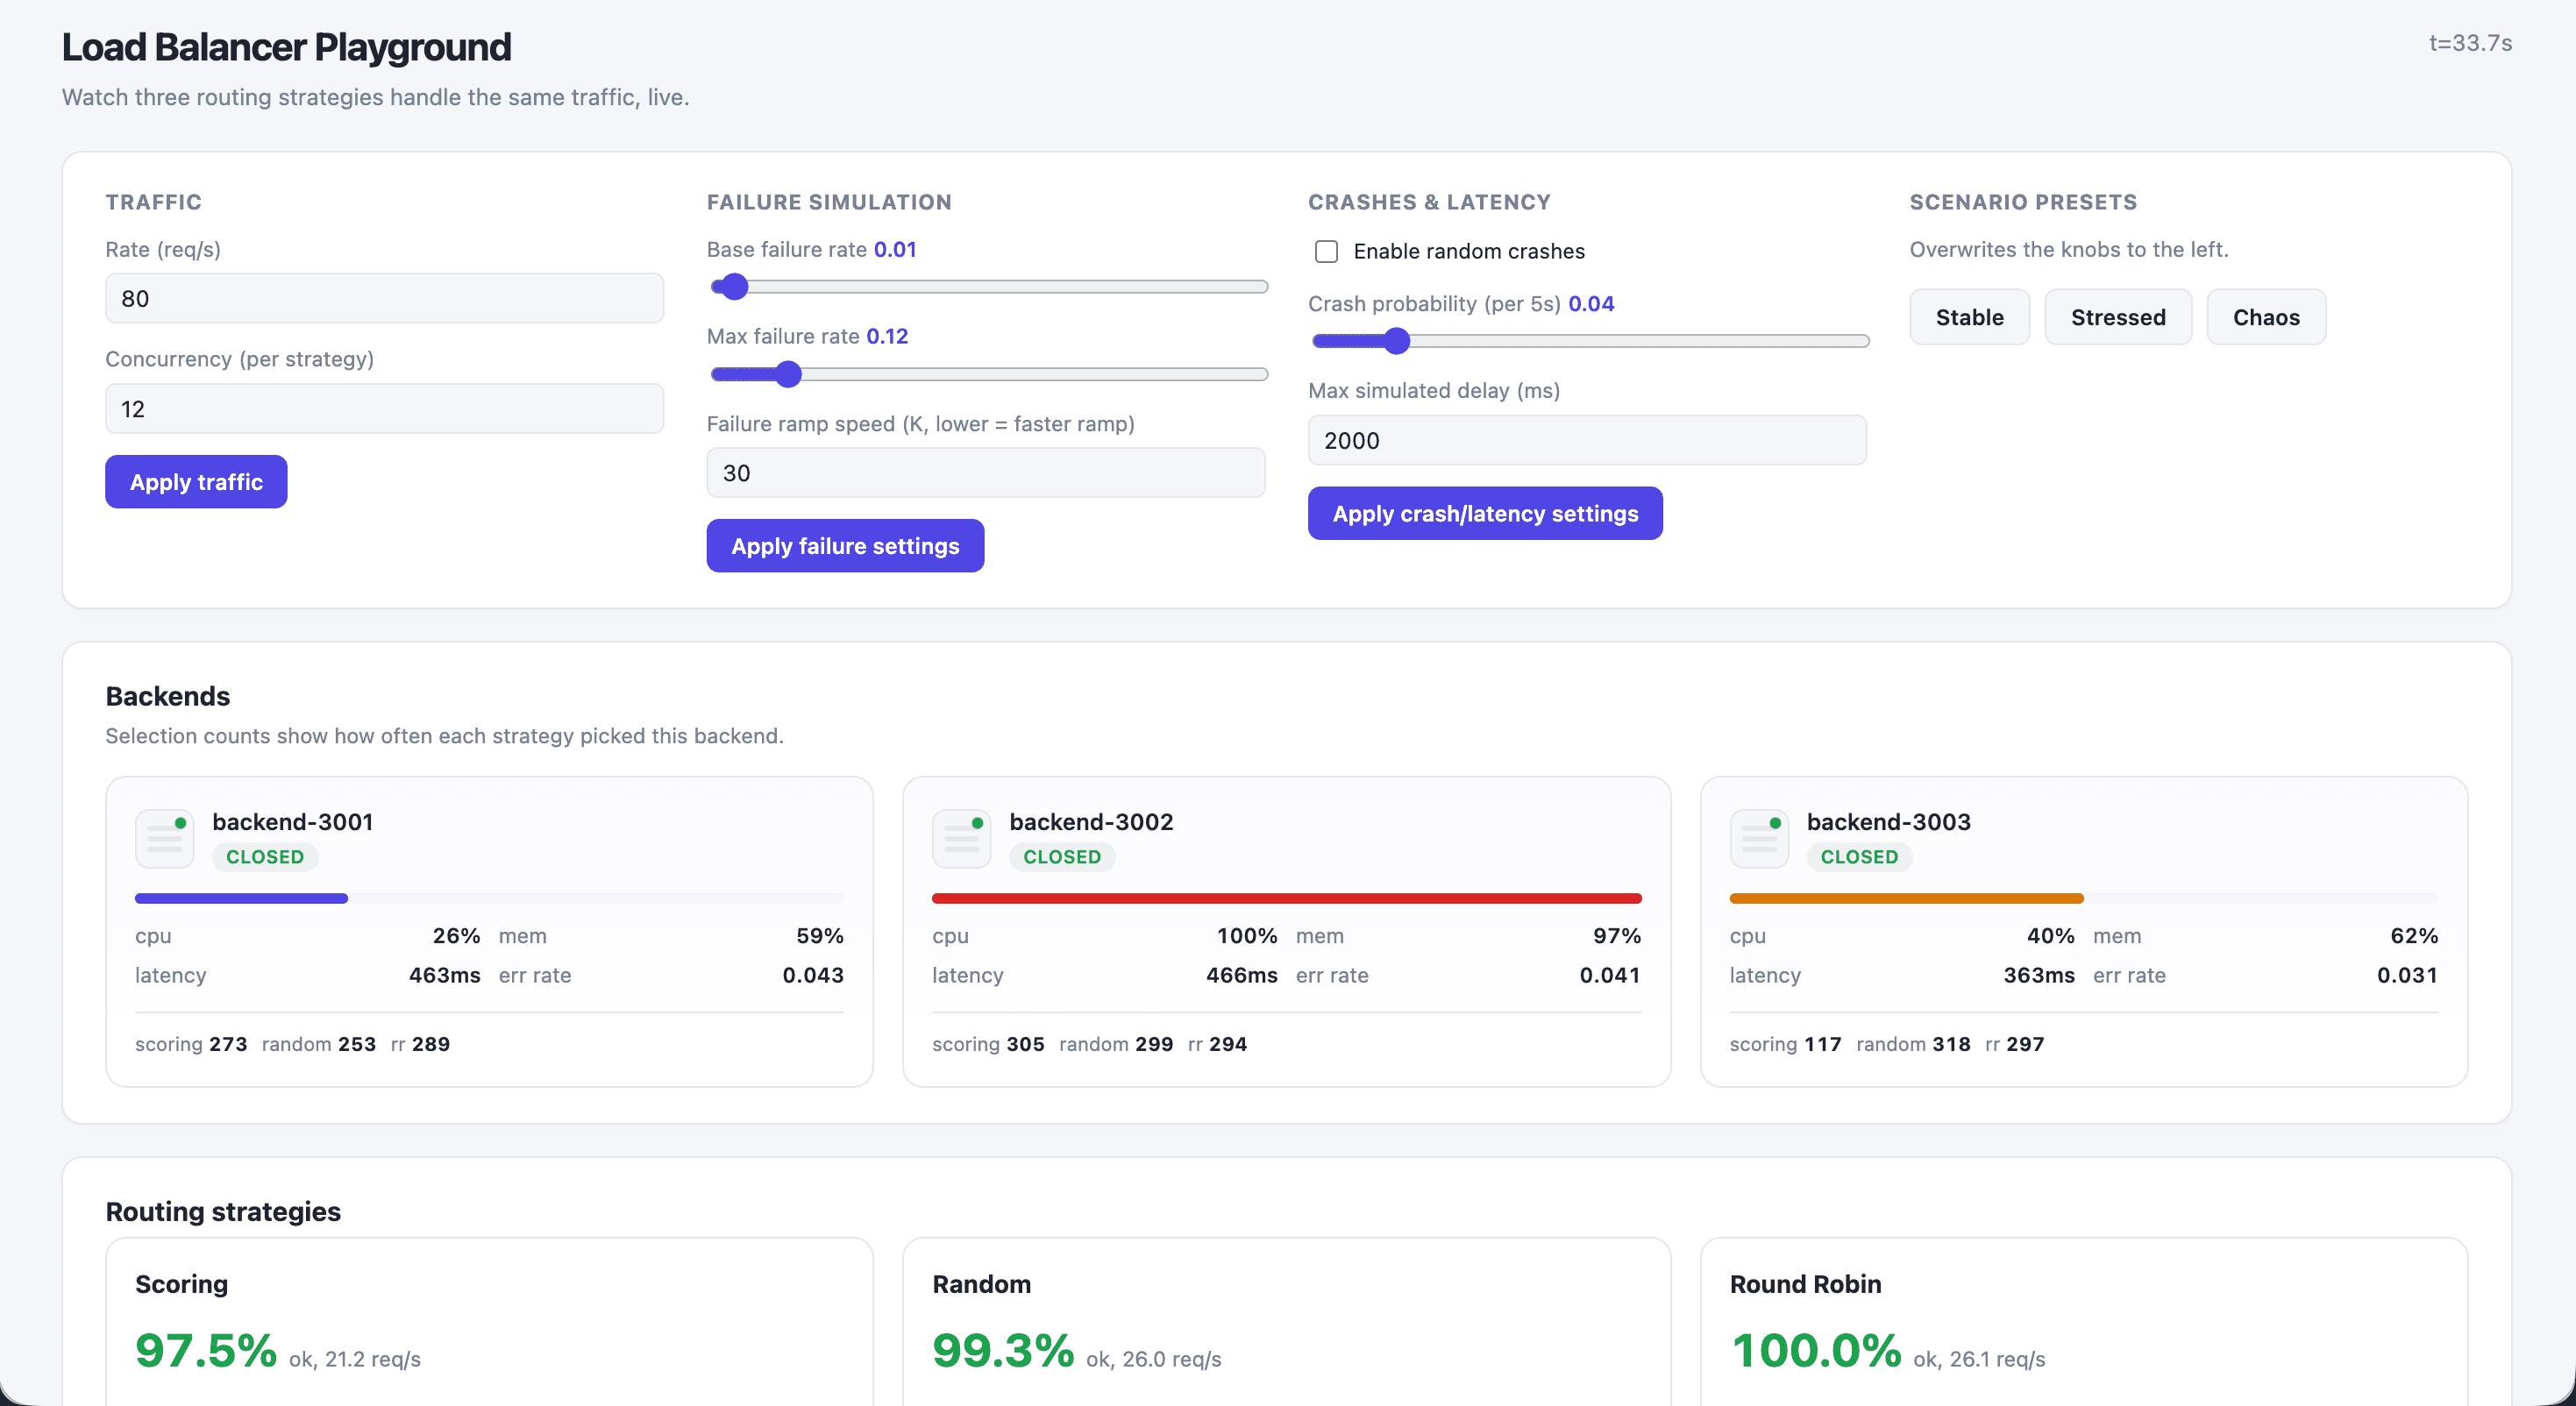Click backend-3002 mem value 97%

[x=1616, y=936]
